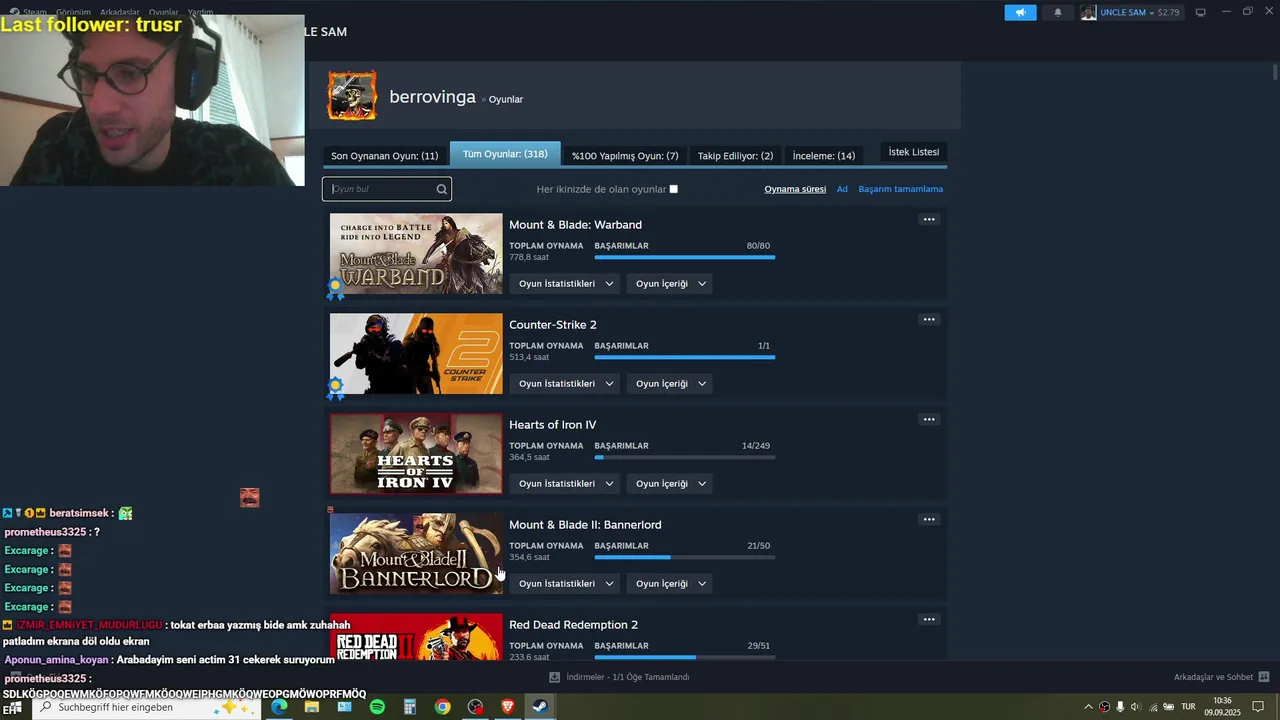Expand Oyun İstatistikleri for Mount & Blade: Warband

[x=565, y=284]
